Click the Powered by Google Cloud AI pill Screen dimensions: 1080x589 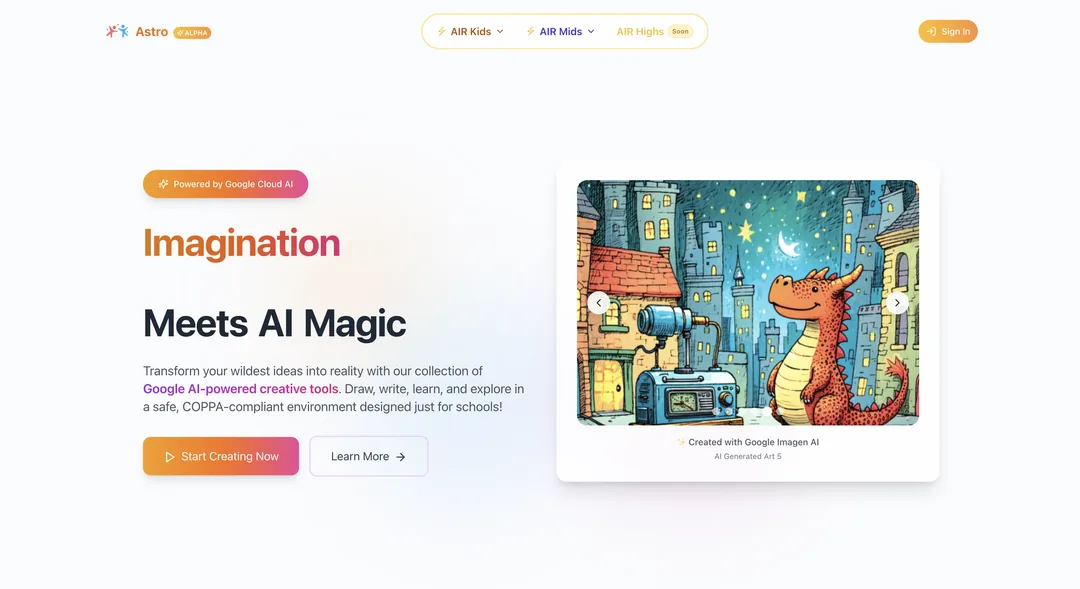225,184
